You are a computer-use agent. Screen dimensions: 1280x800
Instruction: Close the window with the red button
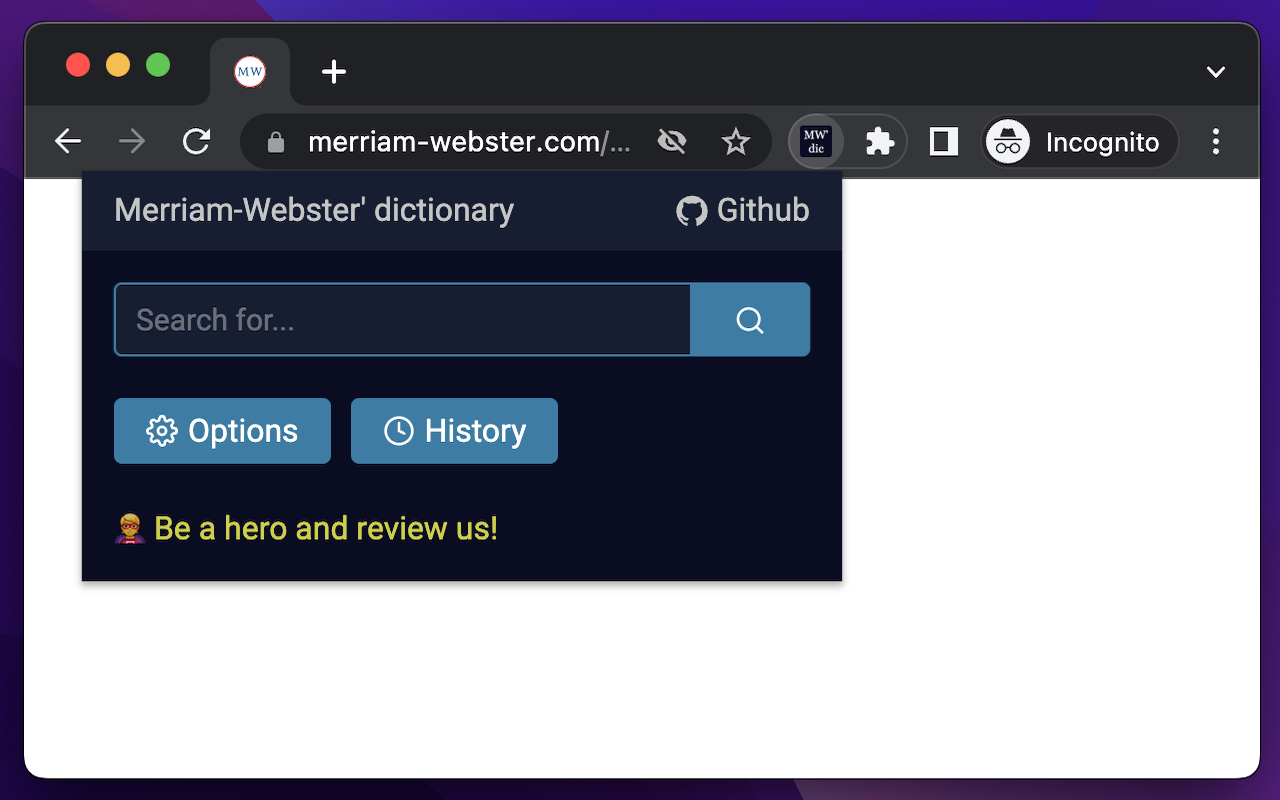[78, 65]
